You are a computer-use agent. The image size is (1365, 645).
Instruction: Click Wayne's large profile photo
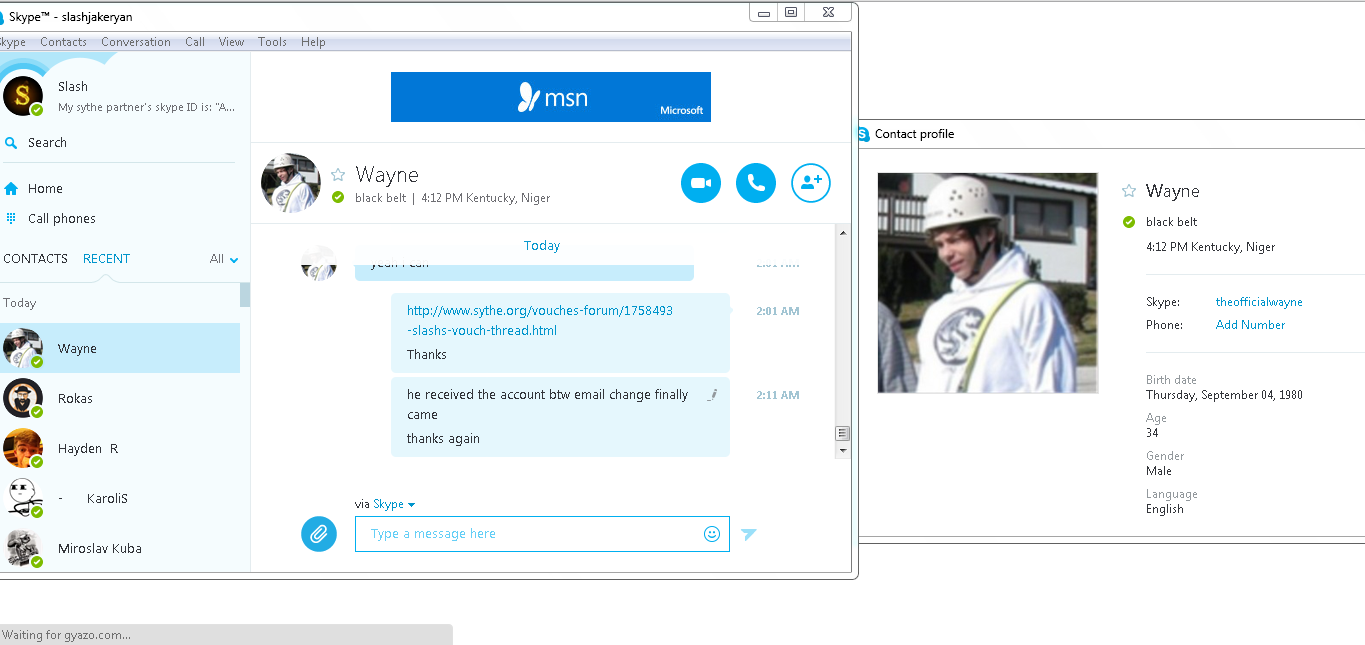click(x=988, y=283)
